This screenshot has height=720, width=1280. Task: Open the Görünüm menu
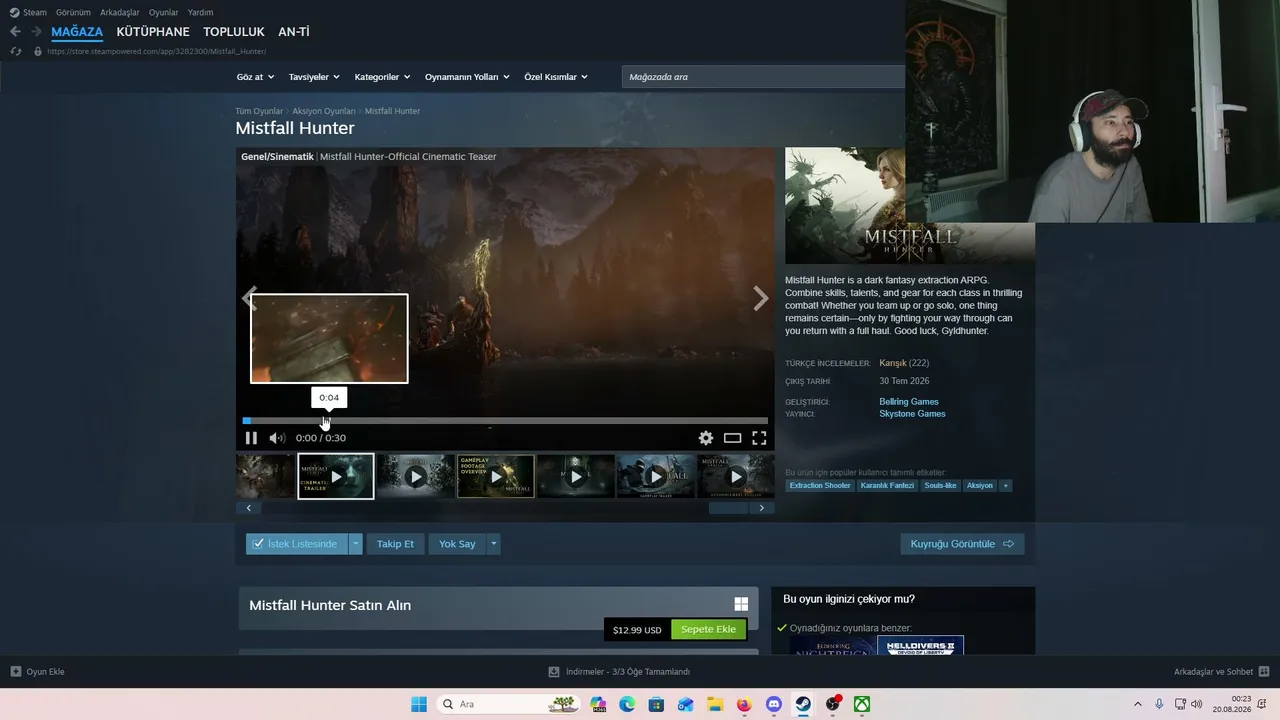point(73,12)
